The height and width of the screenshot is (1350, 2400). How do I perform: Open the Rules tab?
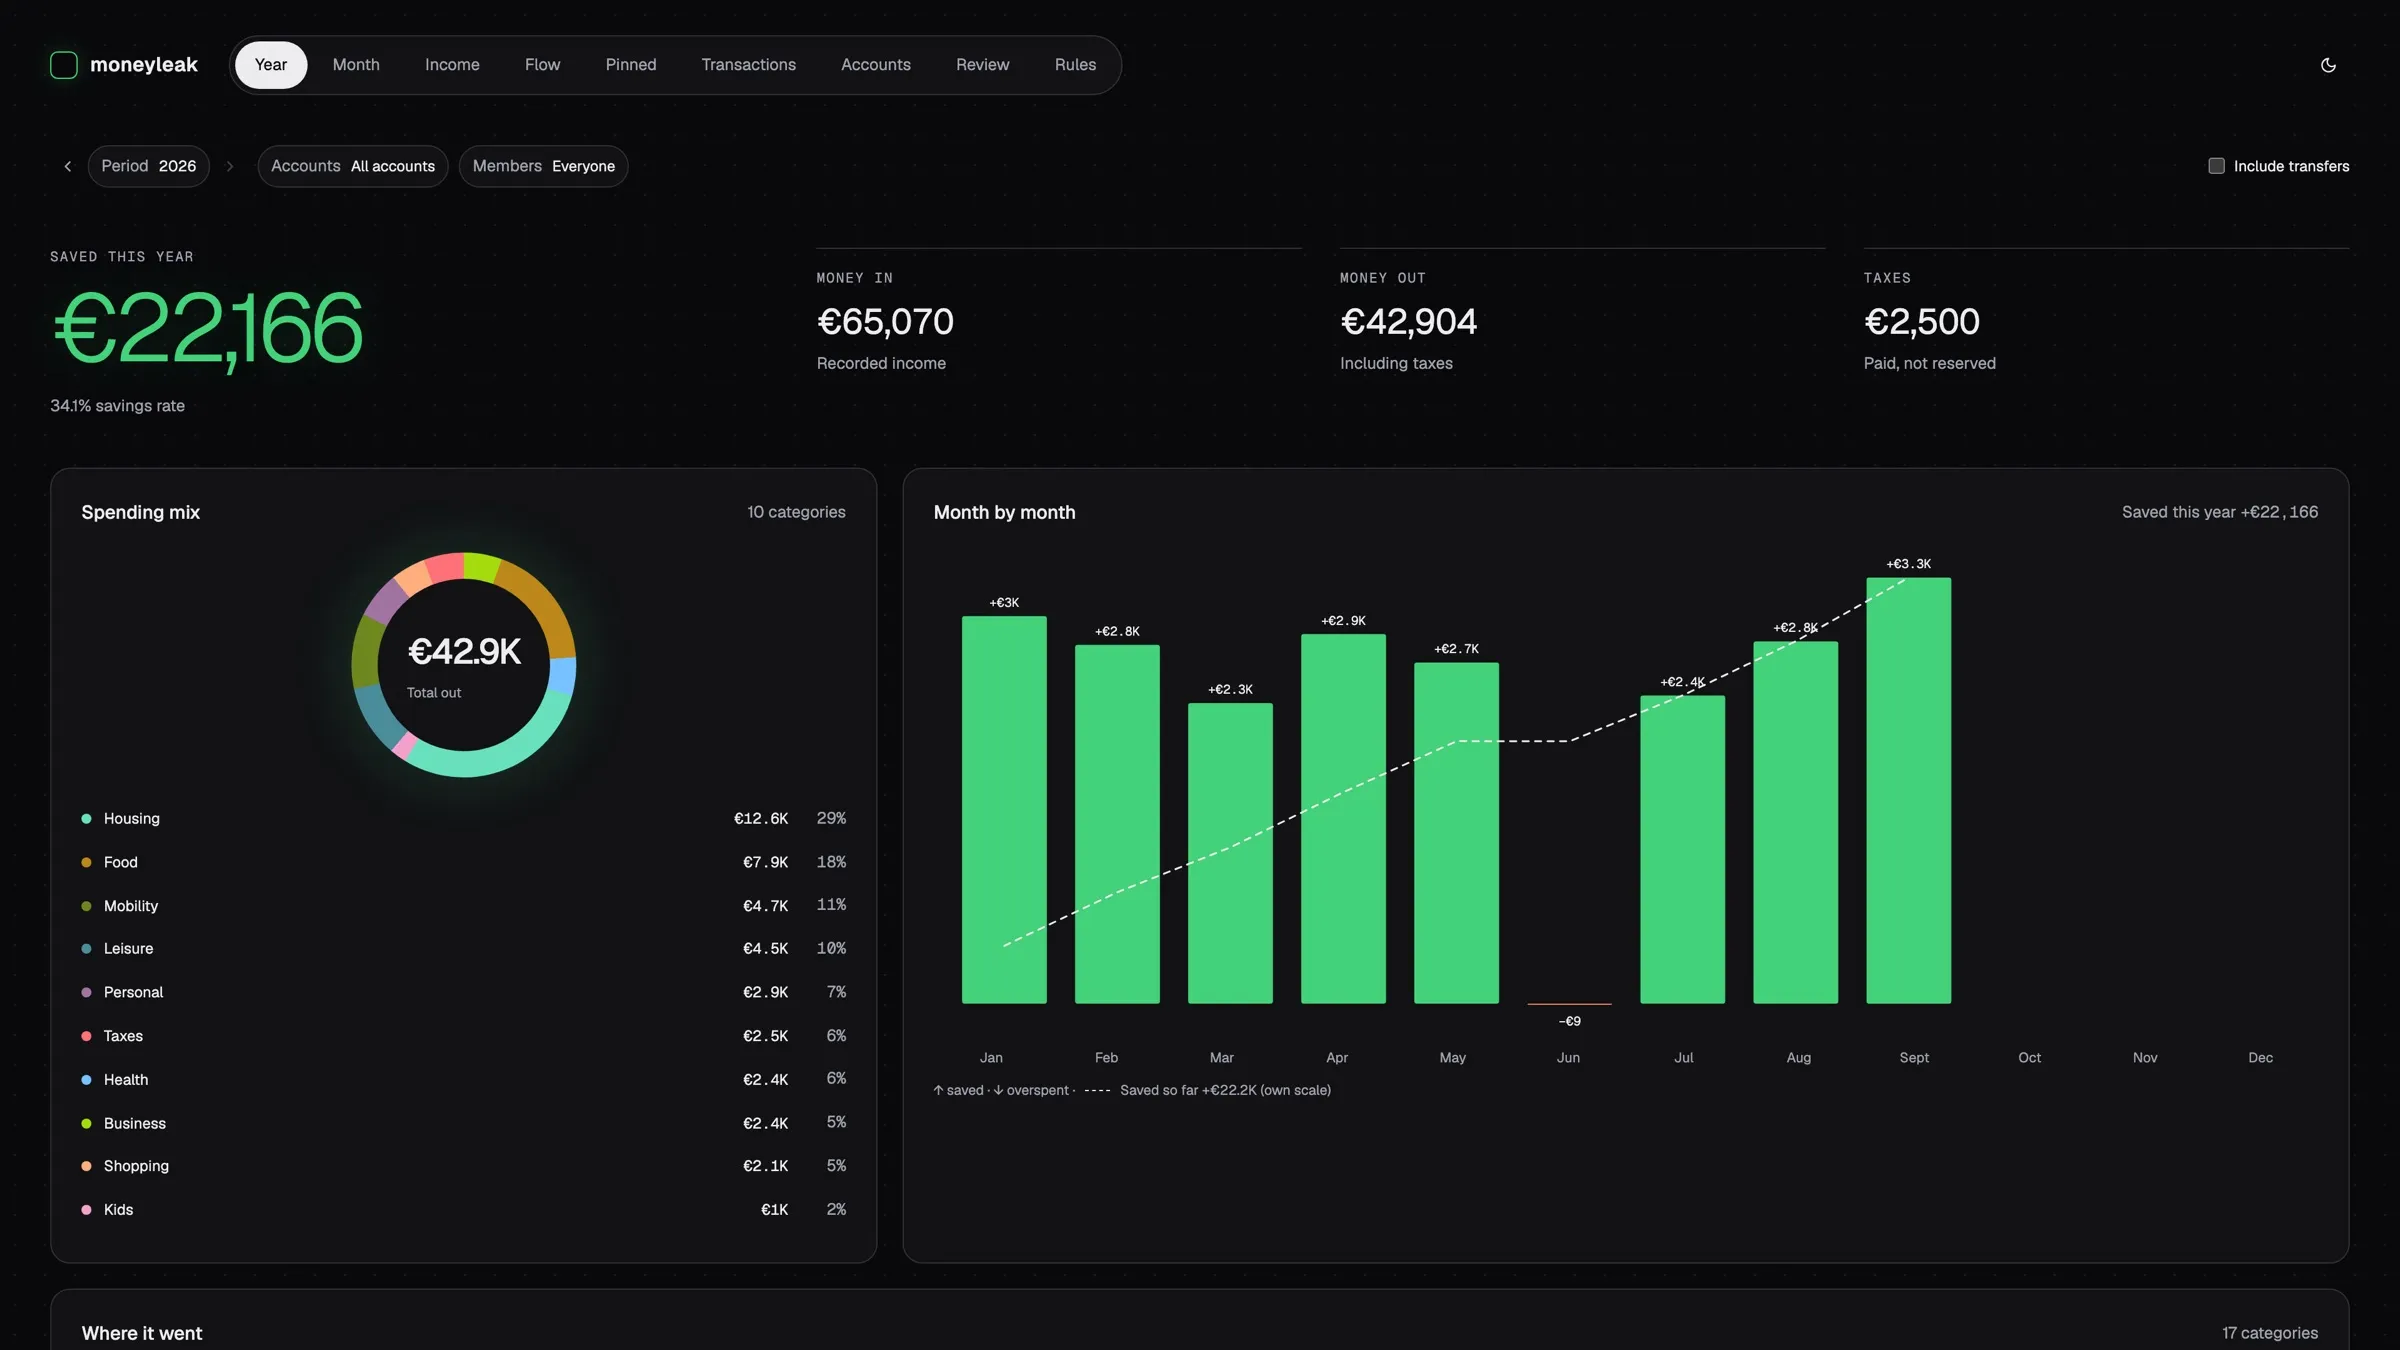[x=1076, y=65]
